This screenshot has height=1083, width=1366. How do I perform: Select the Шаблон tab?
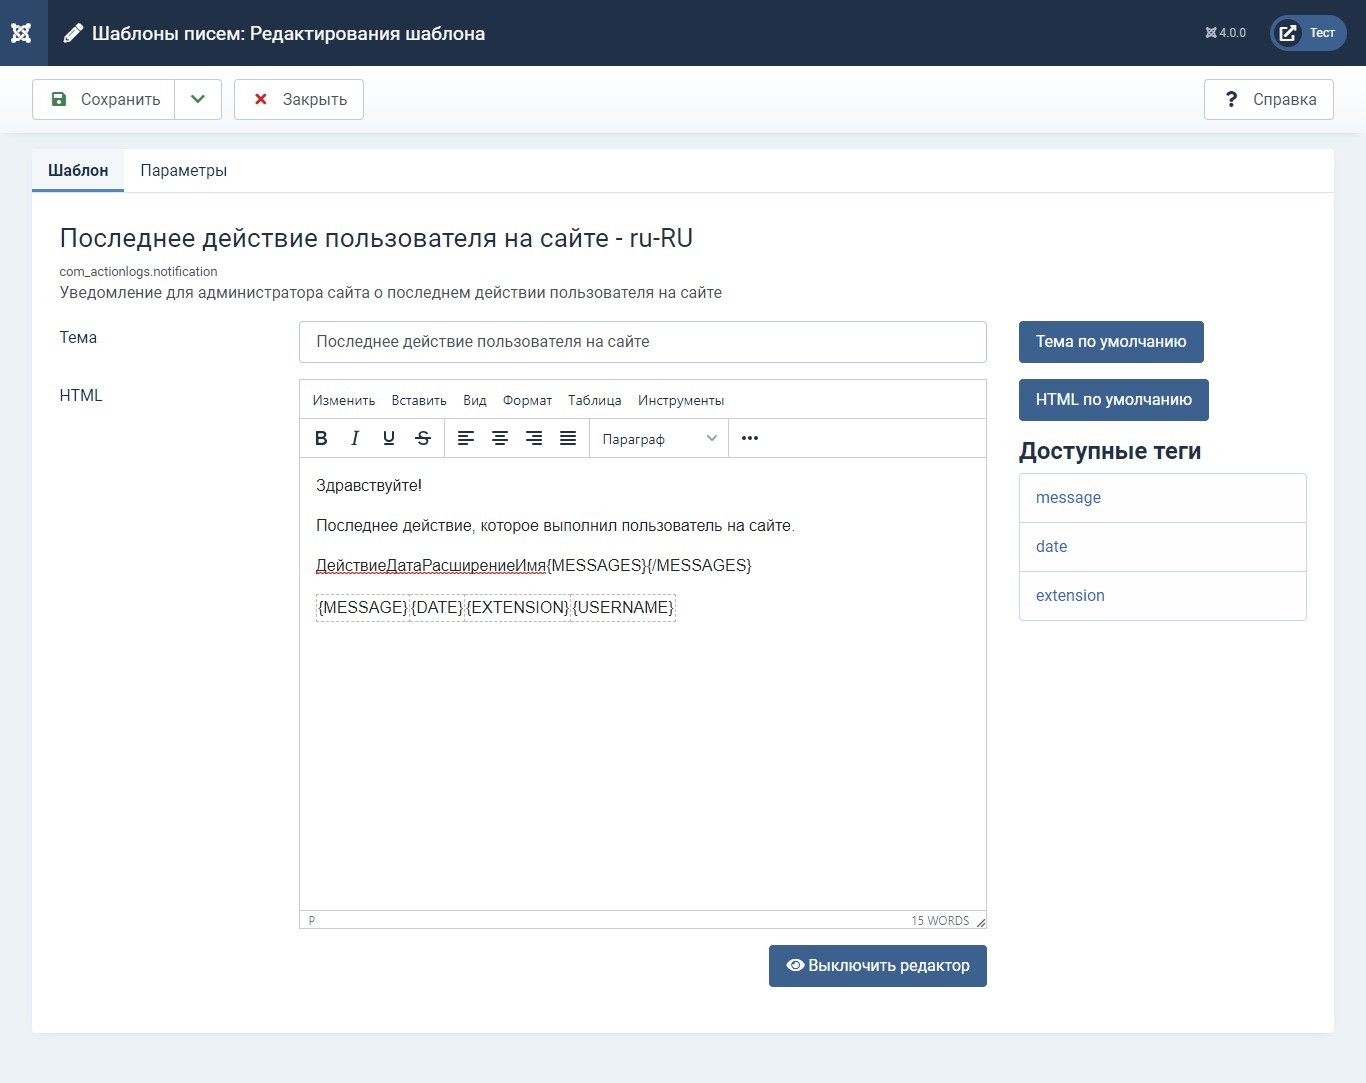pyautogui.click(x=78, y=170)
